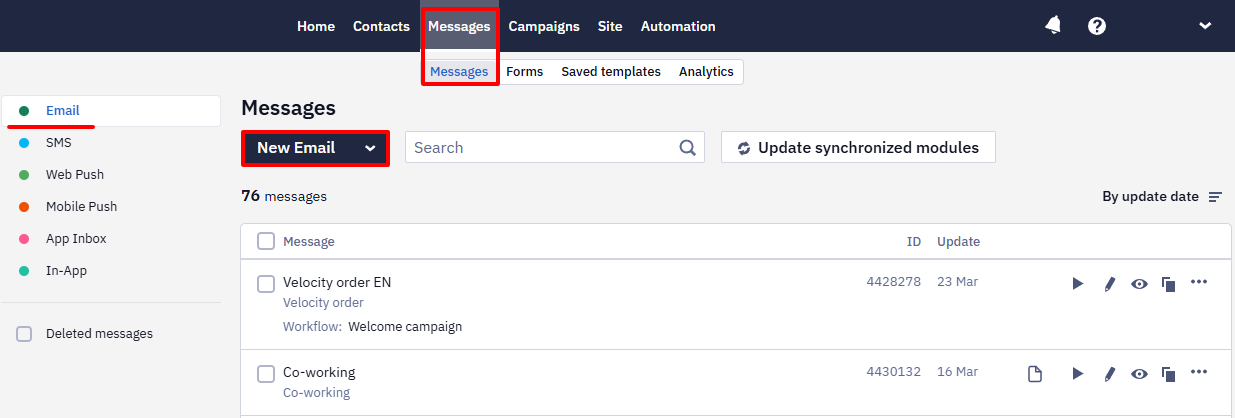The width and height of the screenshot is (1235, 418).
Task: Expand the account dropdown chevron in header
Action: 1205,26
